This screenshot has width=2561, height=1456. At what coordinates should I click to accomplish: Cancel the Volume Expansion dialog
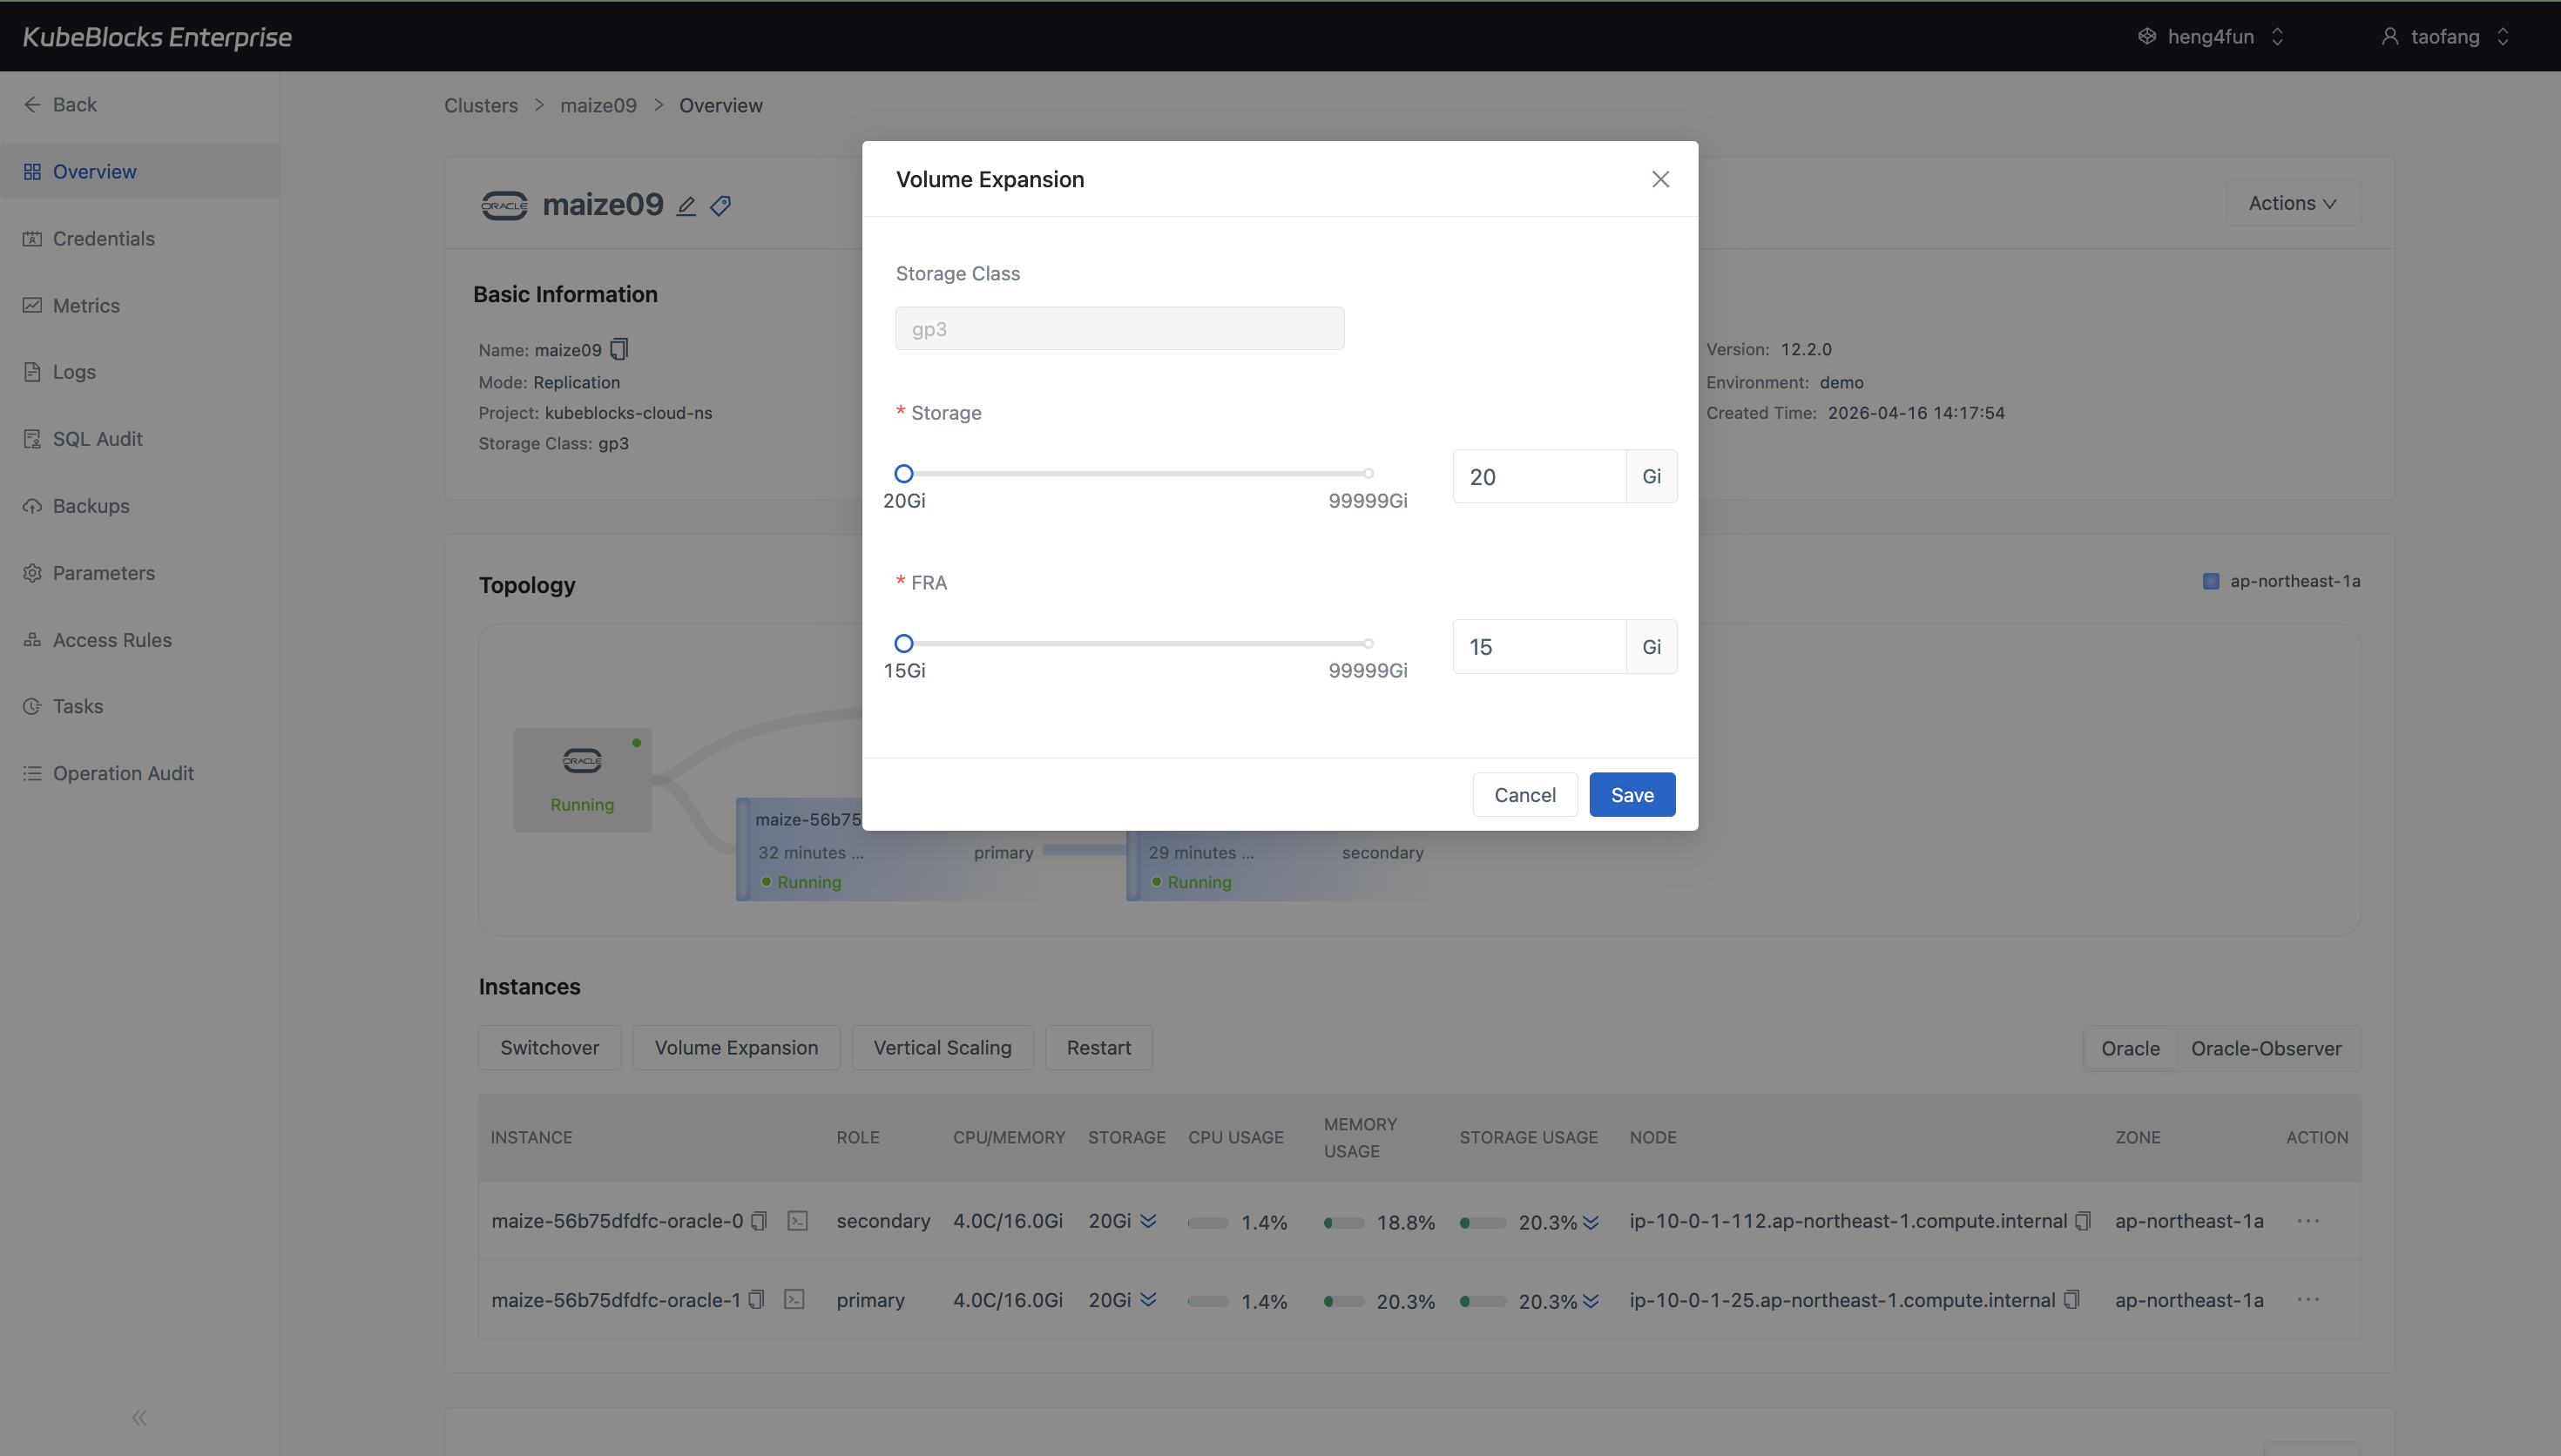point(1524,795)
